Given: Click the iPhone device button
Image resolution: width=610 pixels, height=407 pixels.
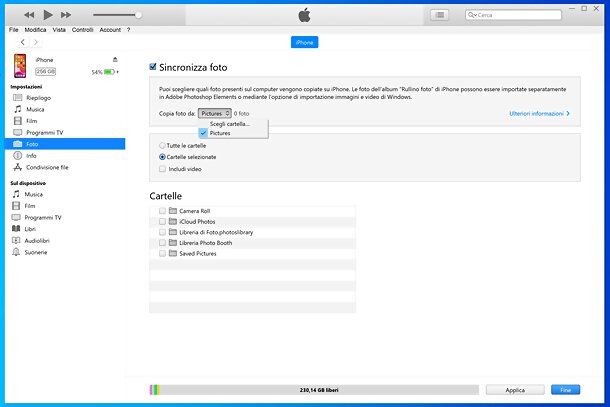Looking at the screenshot, I should point(305,42).
